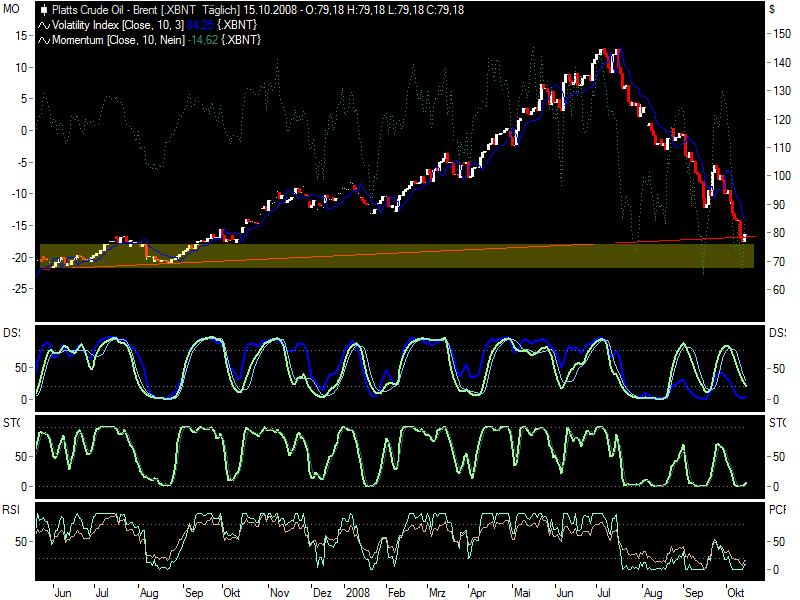Click the left DSS panel label
Screen dimensions: 800x600
[x=11, y=332]
